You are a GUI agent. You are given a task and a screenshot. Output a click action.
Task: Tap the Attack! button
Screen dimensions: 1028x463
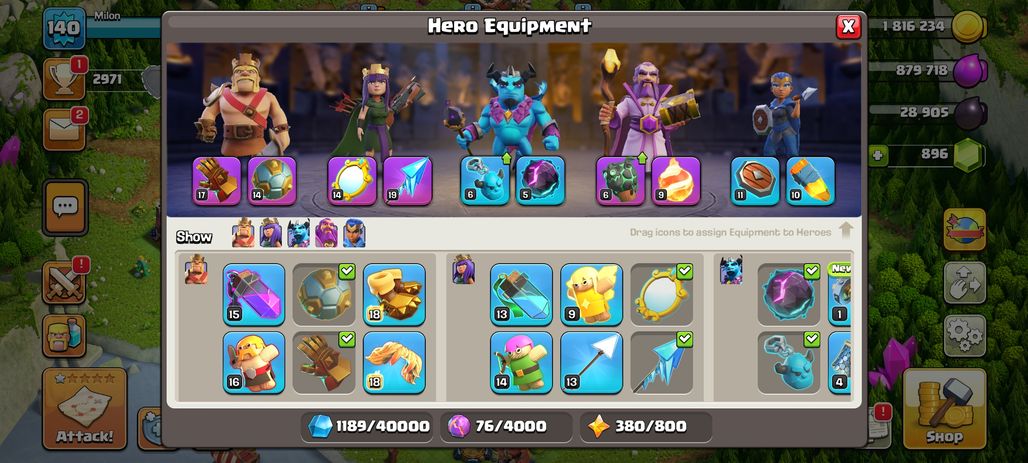(85, 409)
